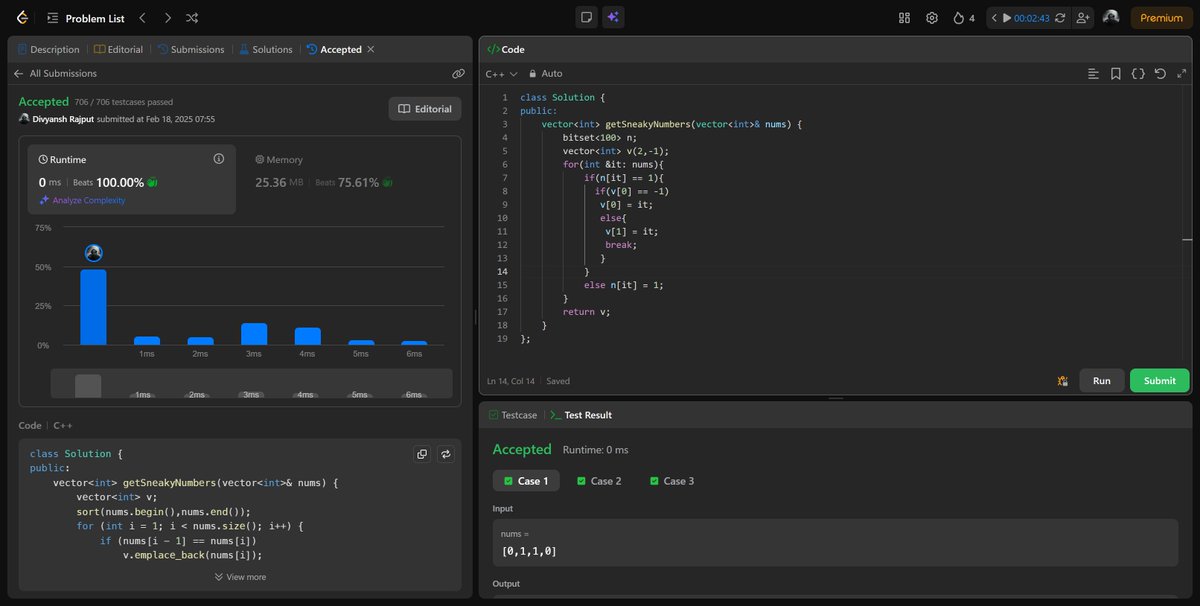Go to the previous problem arrow

click(142, 18)
